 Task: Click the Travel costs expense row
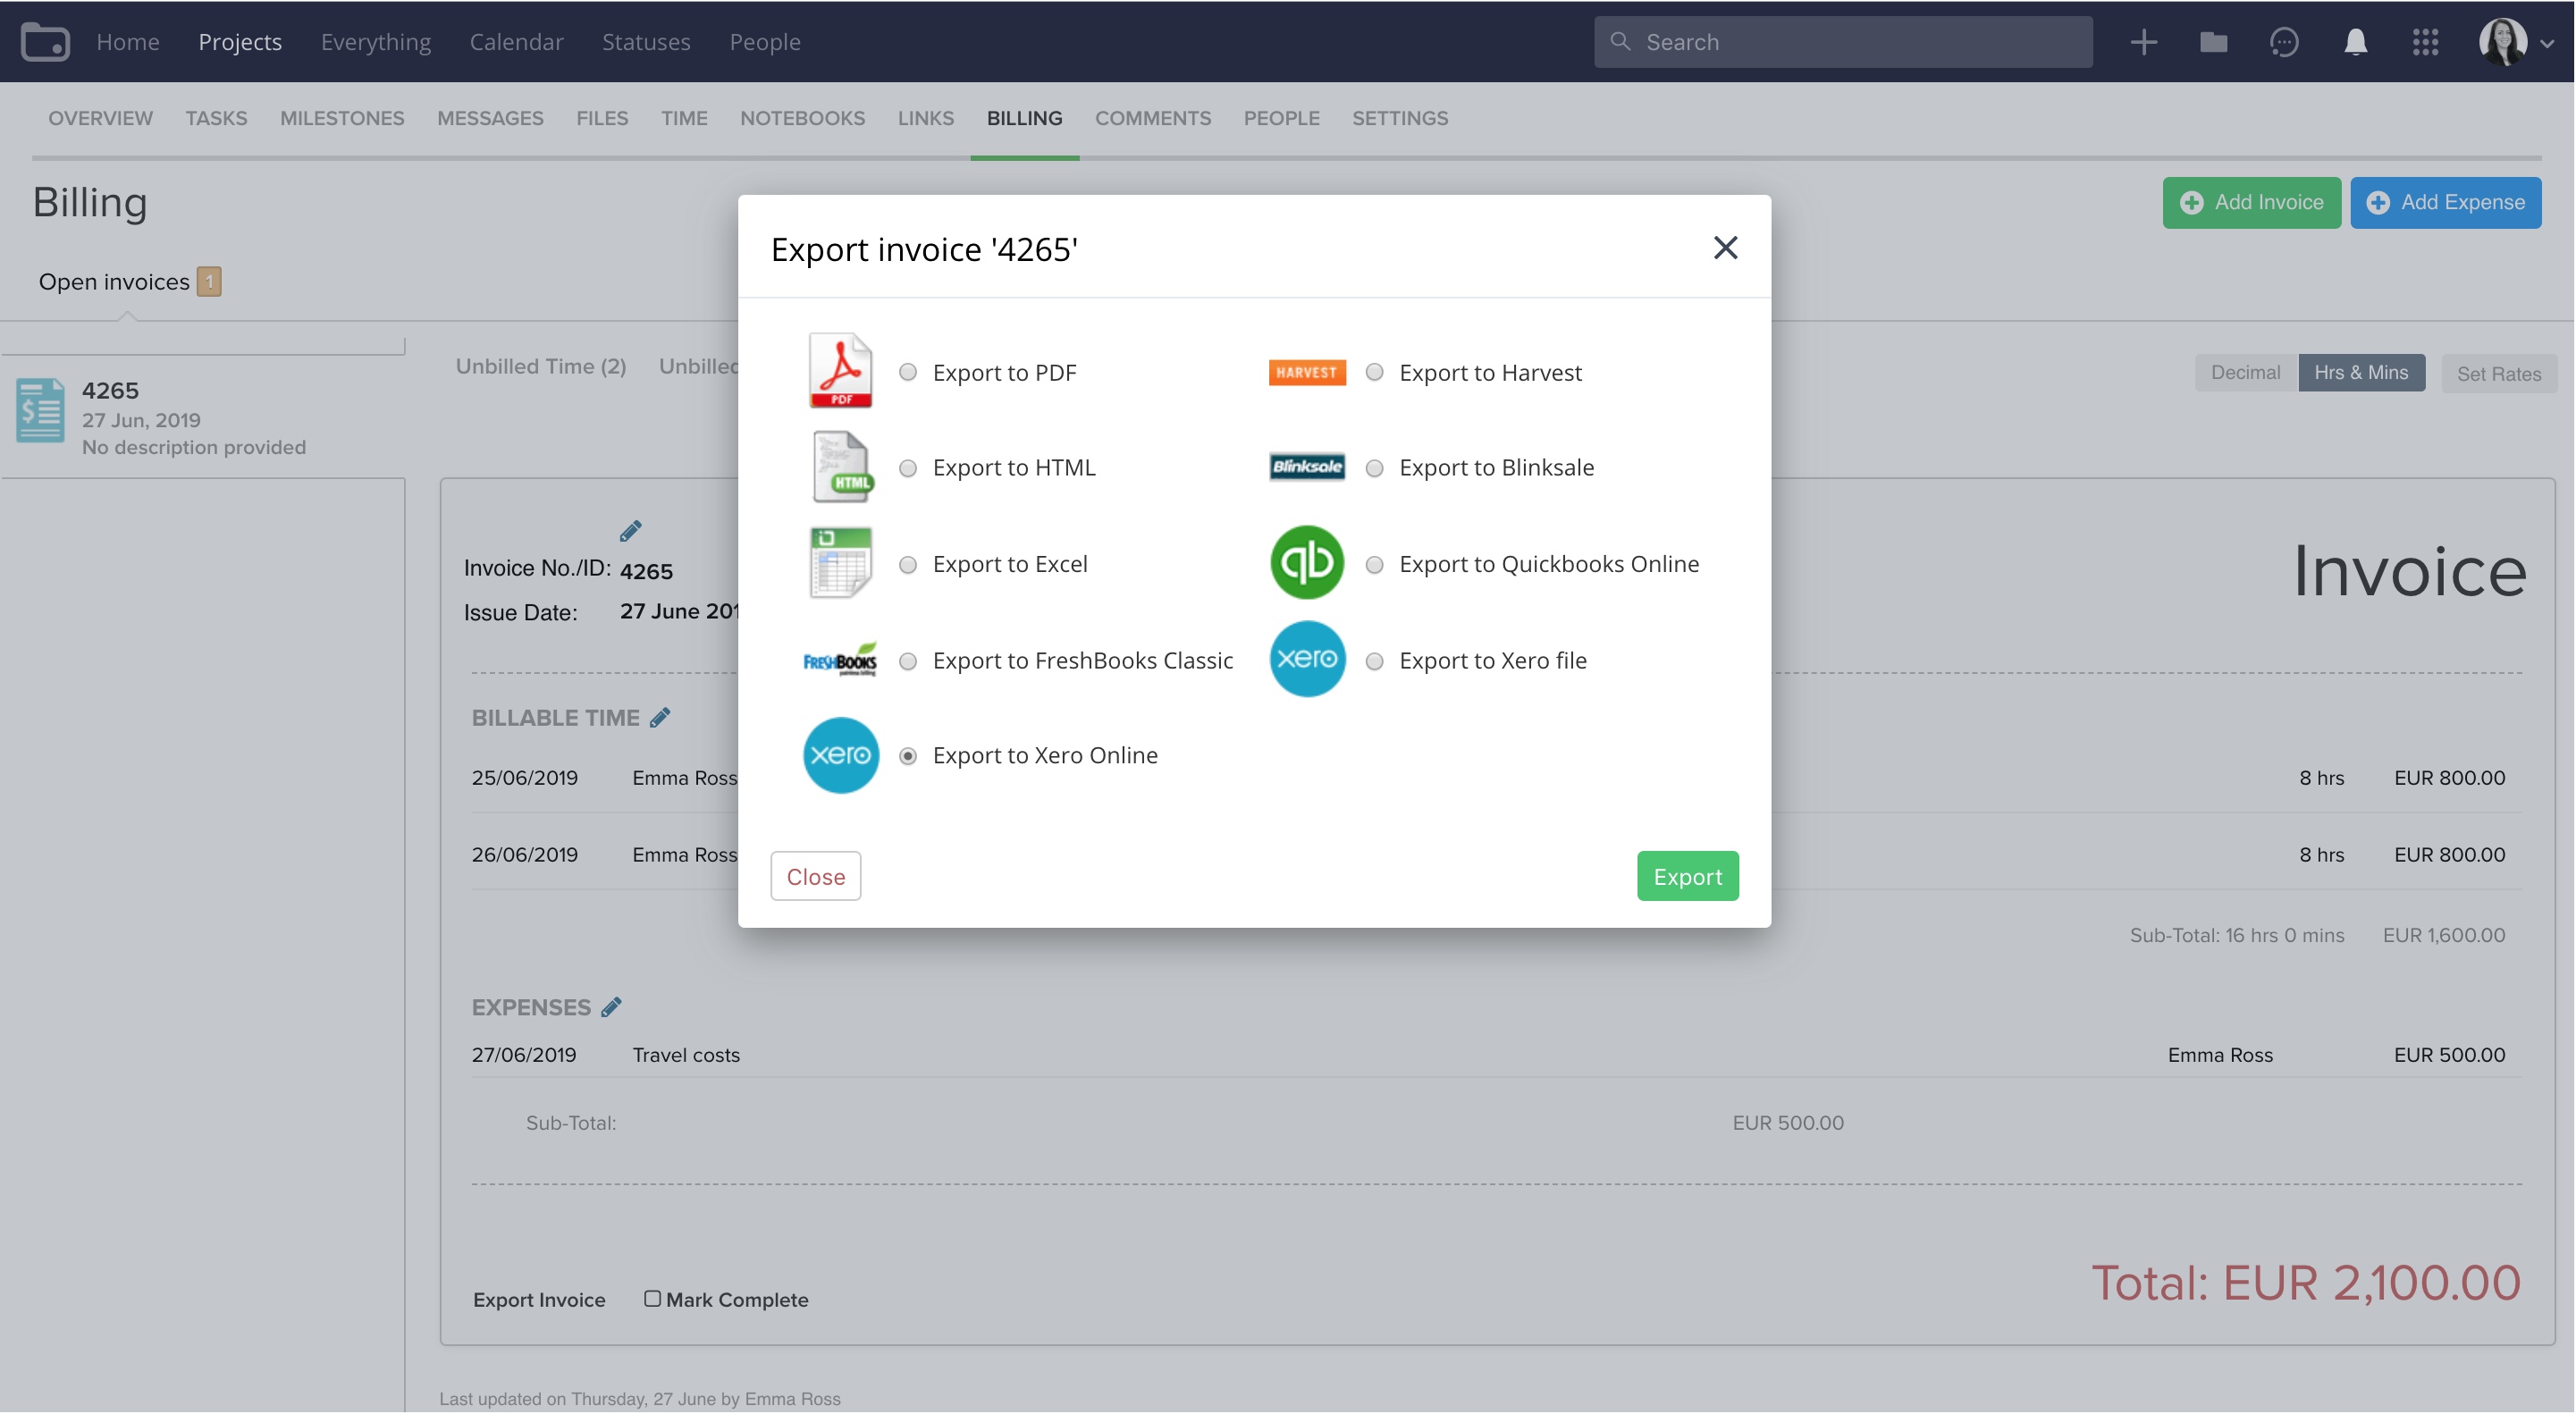click(x=1496, y=1054)
